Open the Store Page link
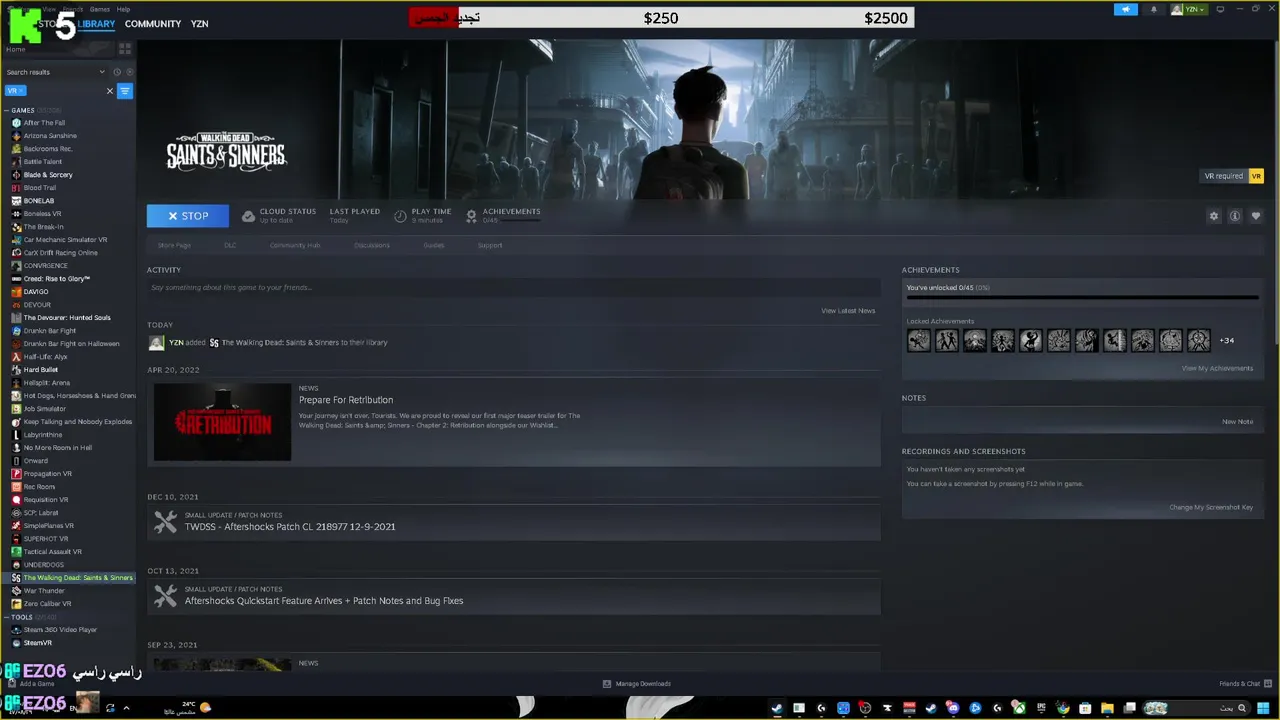1280x720 pixels. pyautogui.click(x=174, y=245)
